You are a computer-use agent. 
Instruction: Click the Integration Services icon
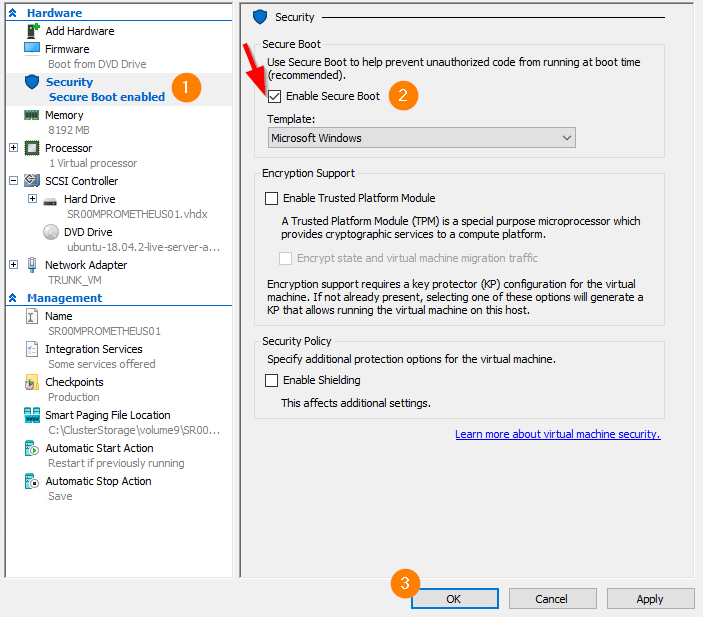(32, 349)
